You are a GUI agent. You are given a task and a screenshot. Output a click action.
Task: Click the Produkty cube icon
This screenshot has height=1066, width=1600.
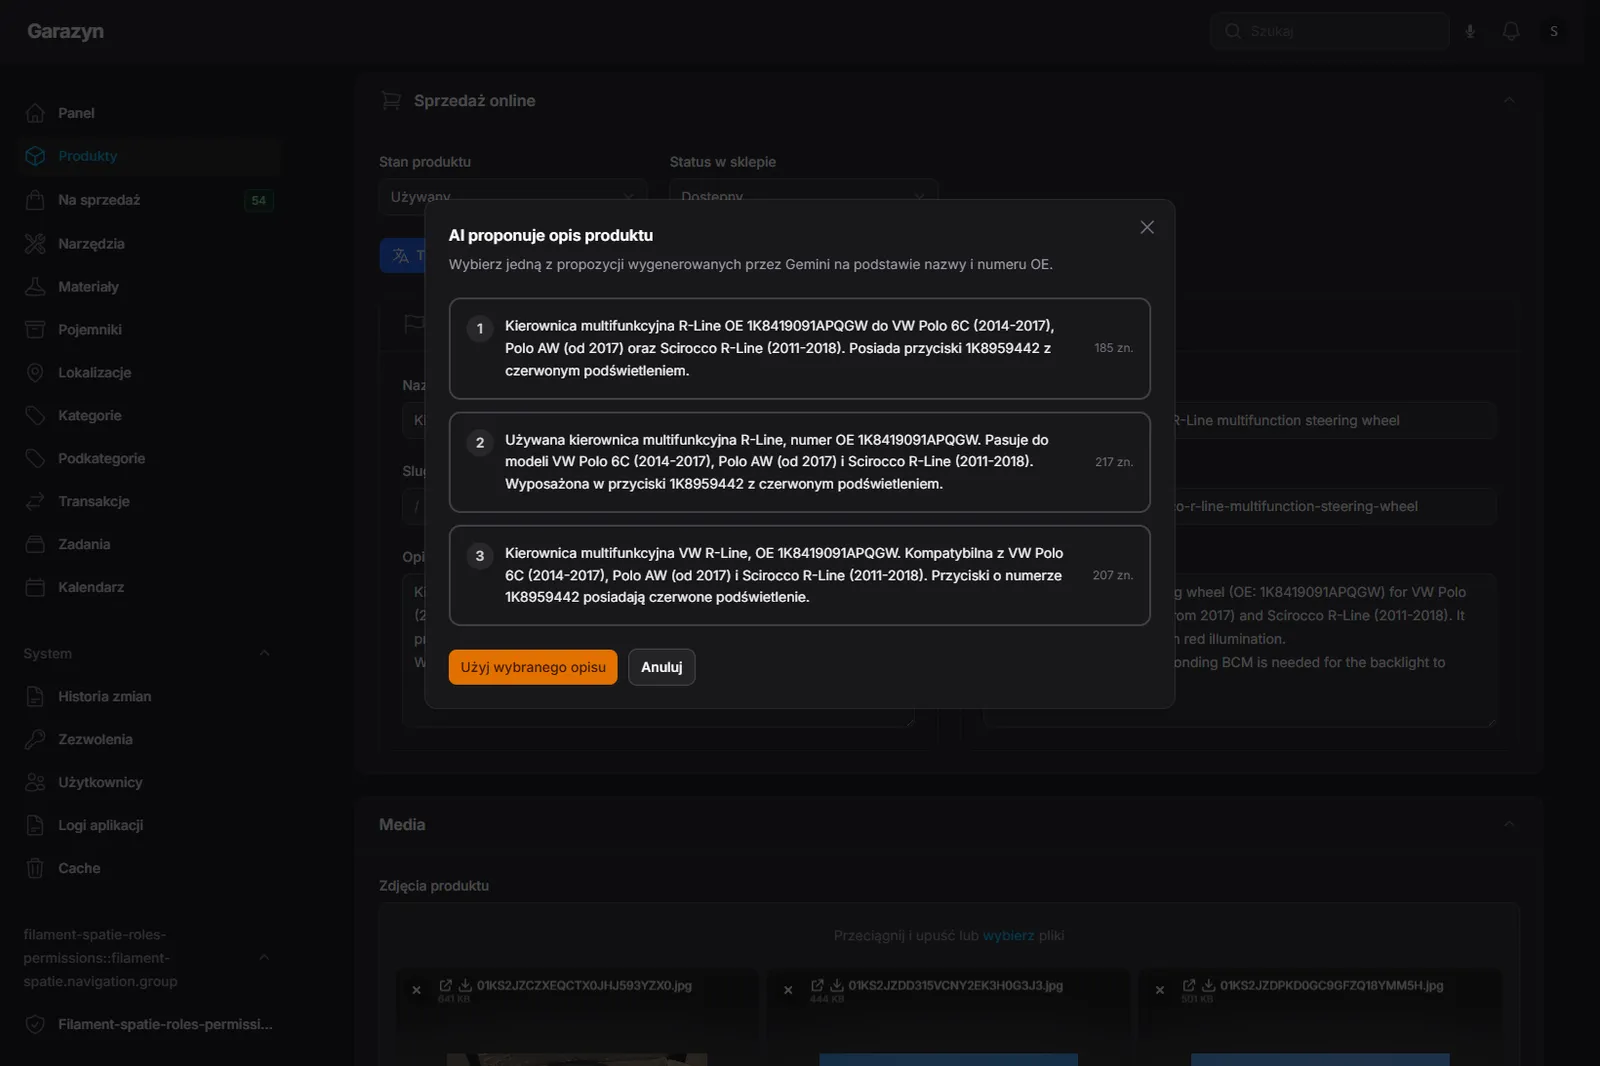[x=35, y=156]
